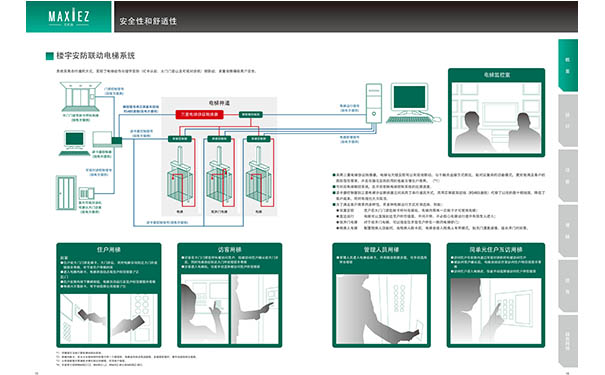The height and width of the screenshot is (375, 605).
Task: Click the door intercom panel icon
Action: point(86,193)
